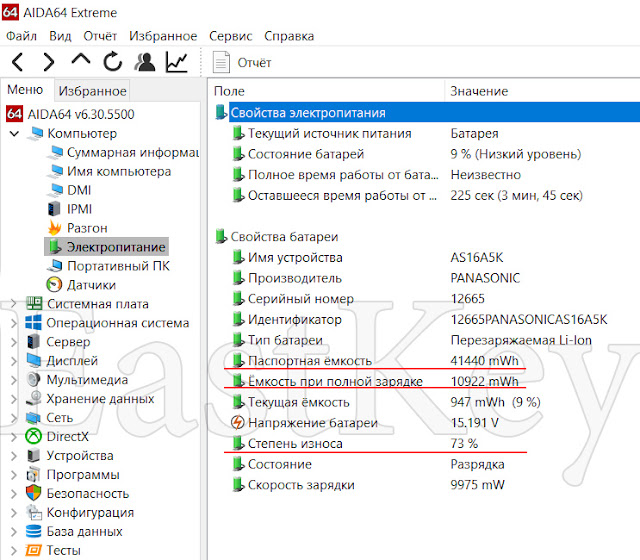Viewport: 640px width, 560px height.
Task: Click the Устройства device icon
Action: [33, 455]
